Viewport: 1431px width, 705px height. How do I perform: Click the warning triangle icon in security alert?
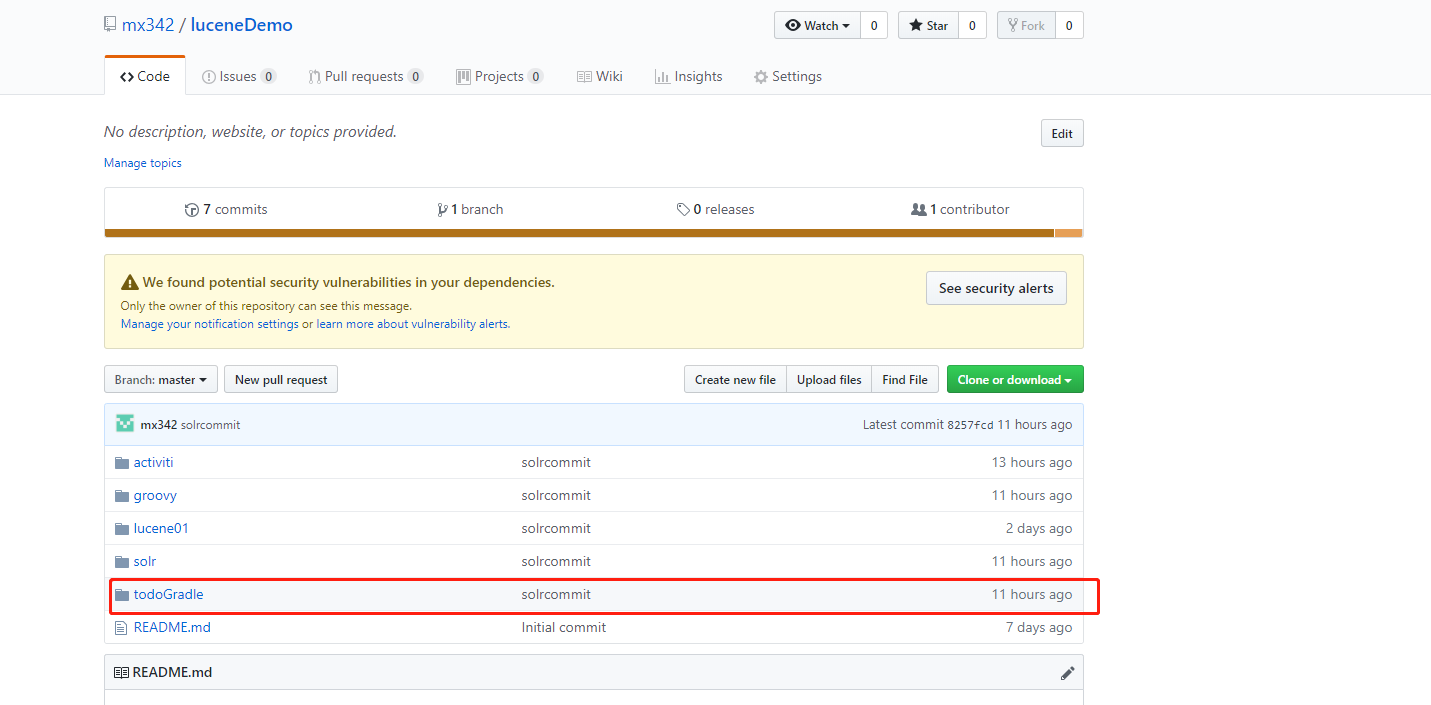(x=129, y=283)
